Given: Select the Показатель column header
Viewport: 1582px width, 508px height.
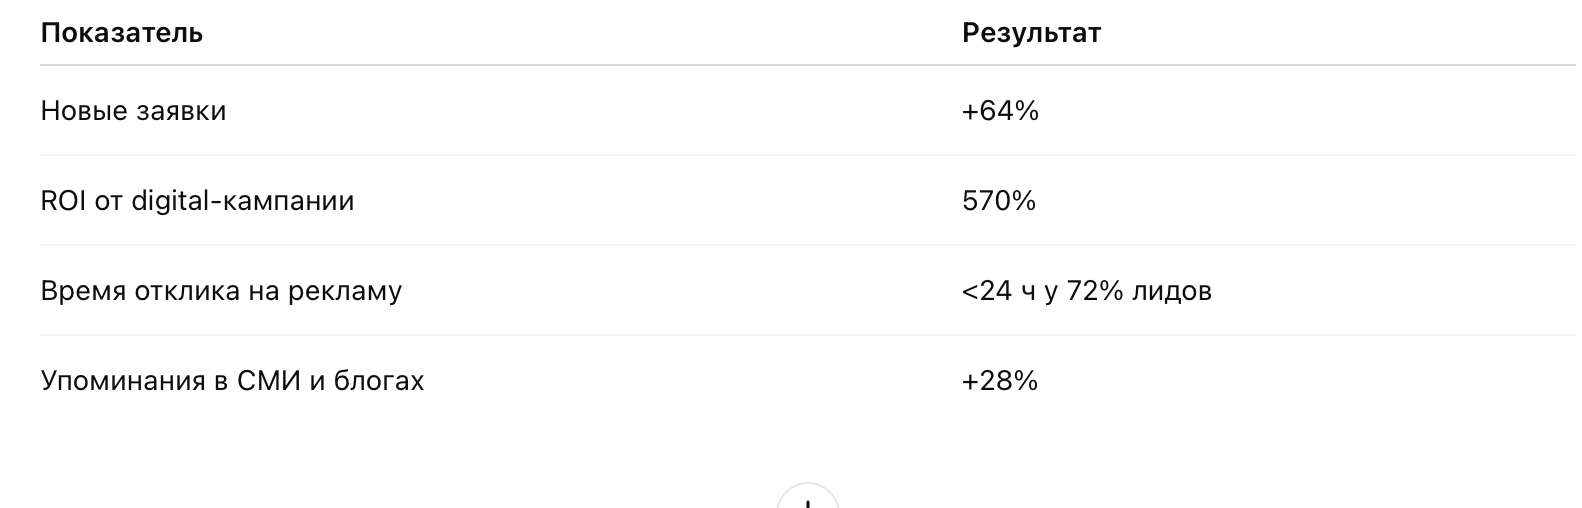Looking at the screenshot, I should pyautogui.click(x=122, y=33).
